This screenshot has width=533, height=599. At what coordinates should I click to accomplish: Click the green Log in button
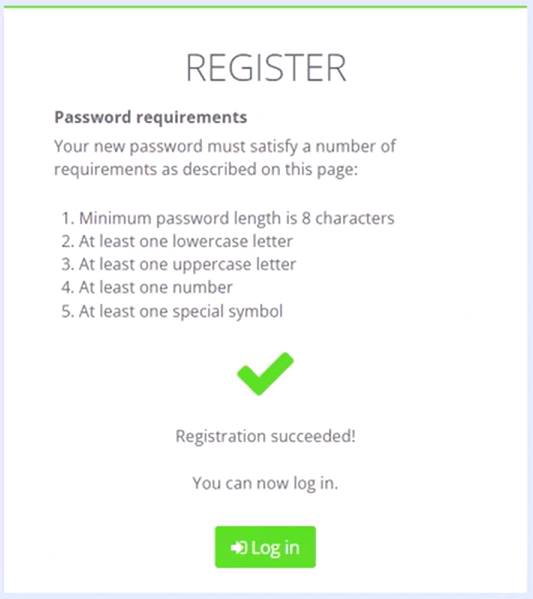point(265,547)
